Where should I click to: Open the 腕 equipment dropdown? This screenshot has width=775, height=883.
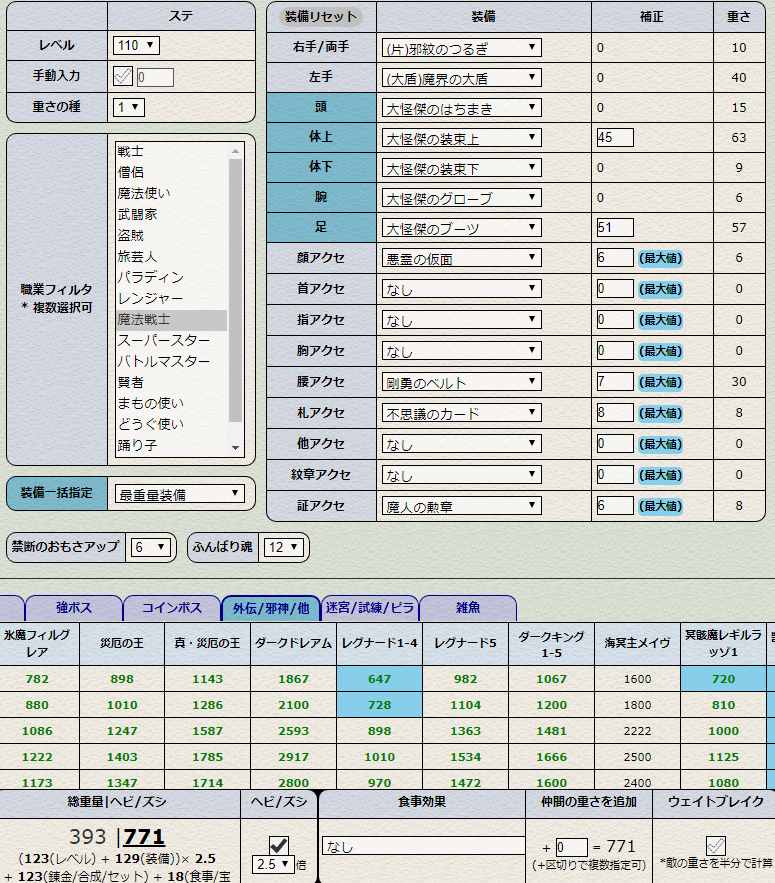[461, 198]
